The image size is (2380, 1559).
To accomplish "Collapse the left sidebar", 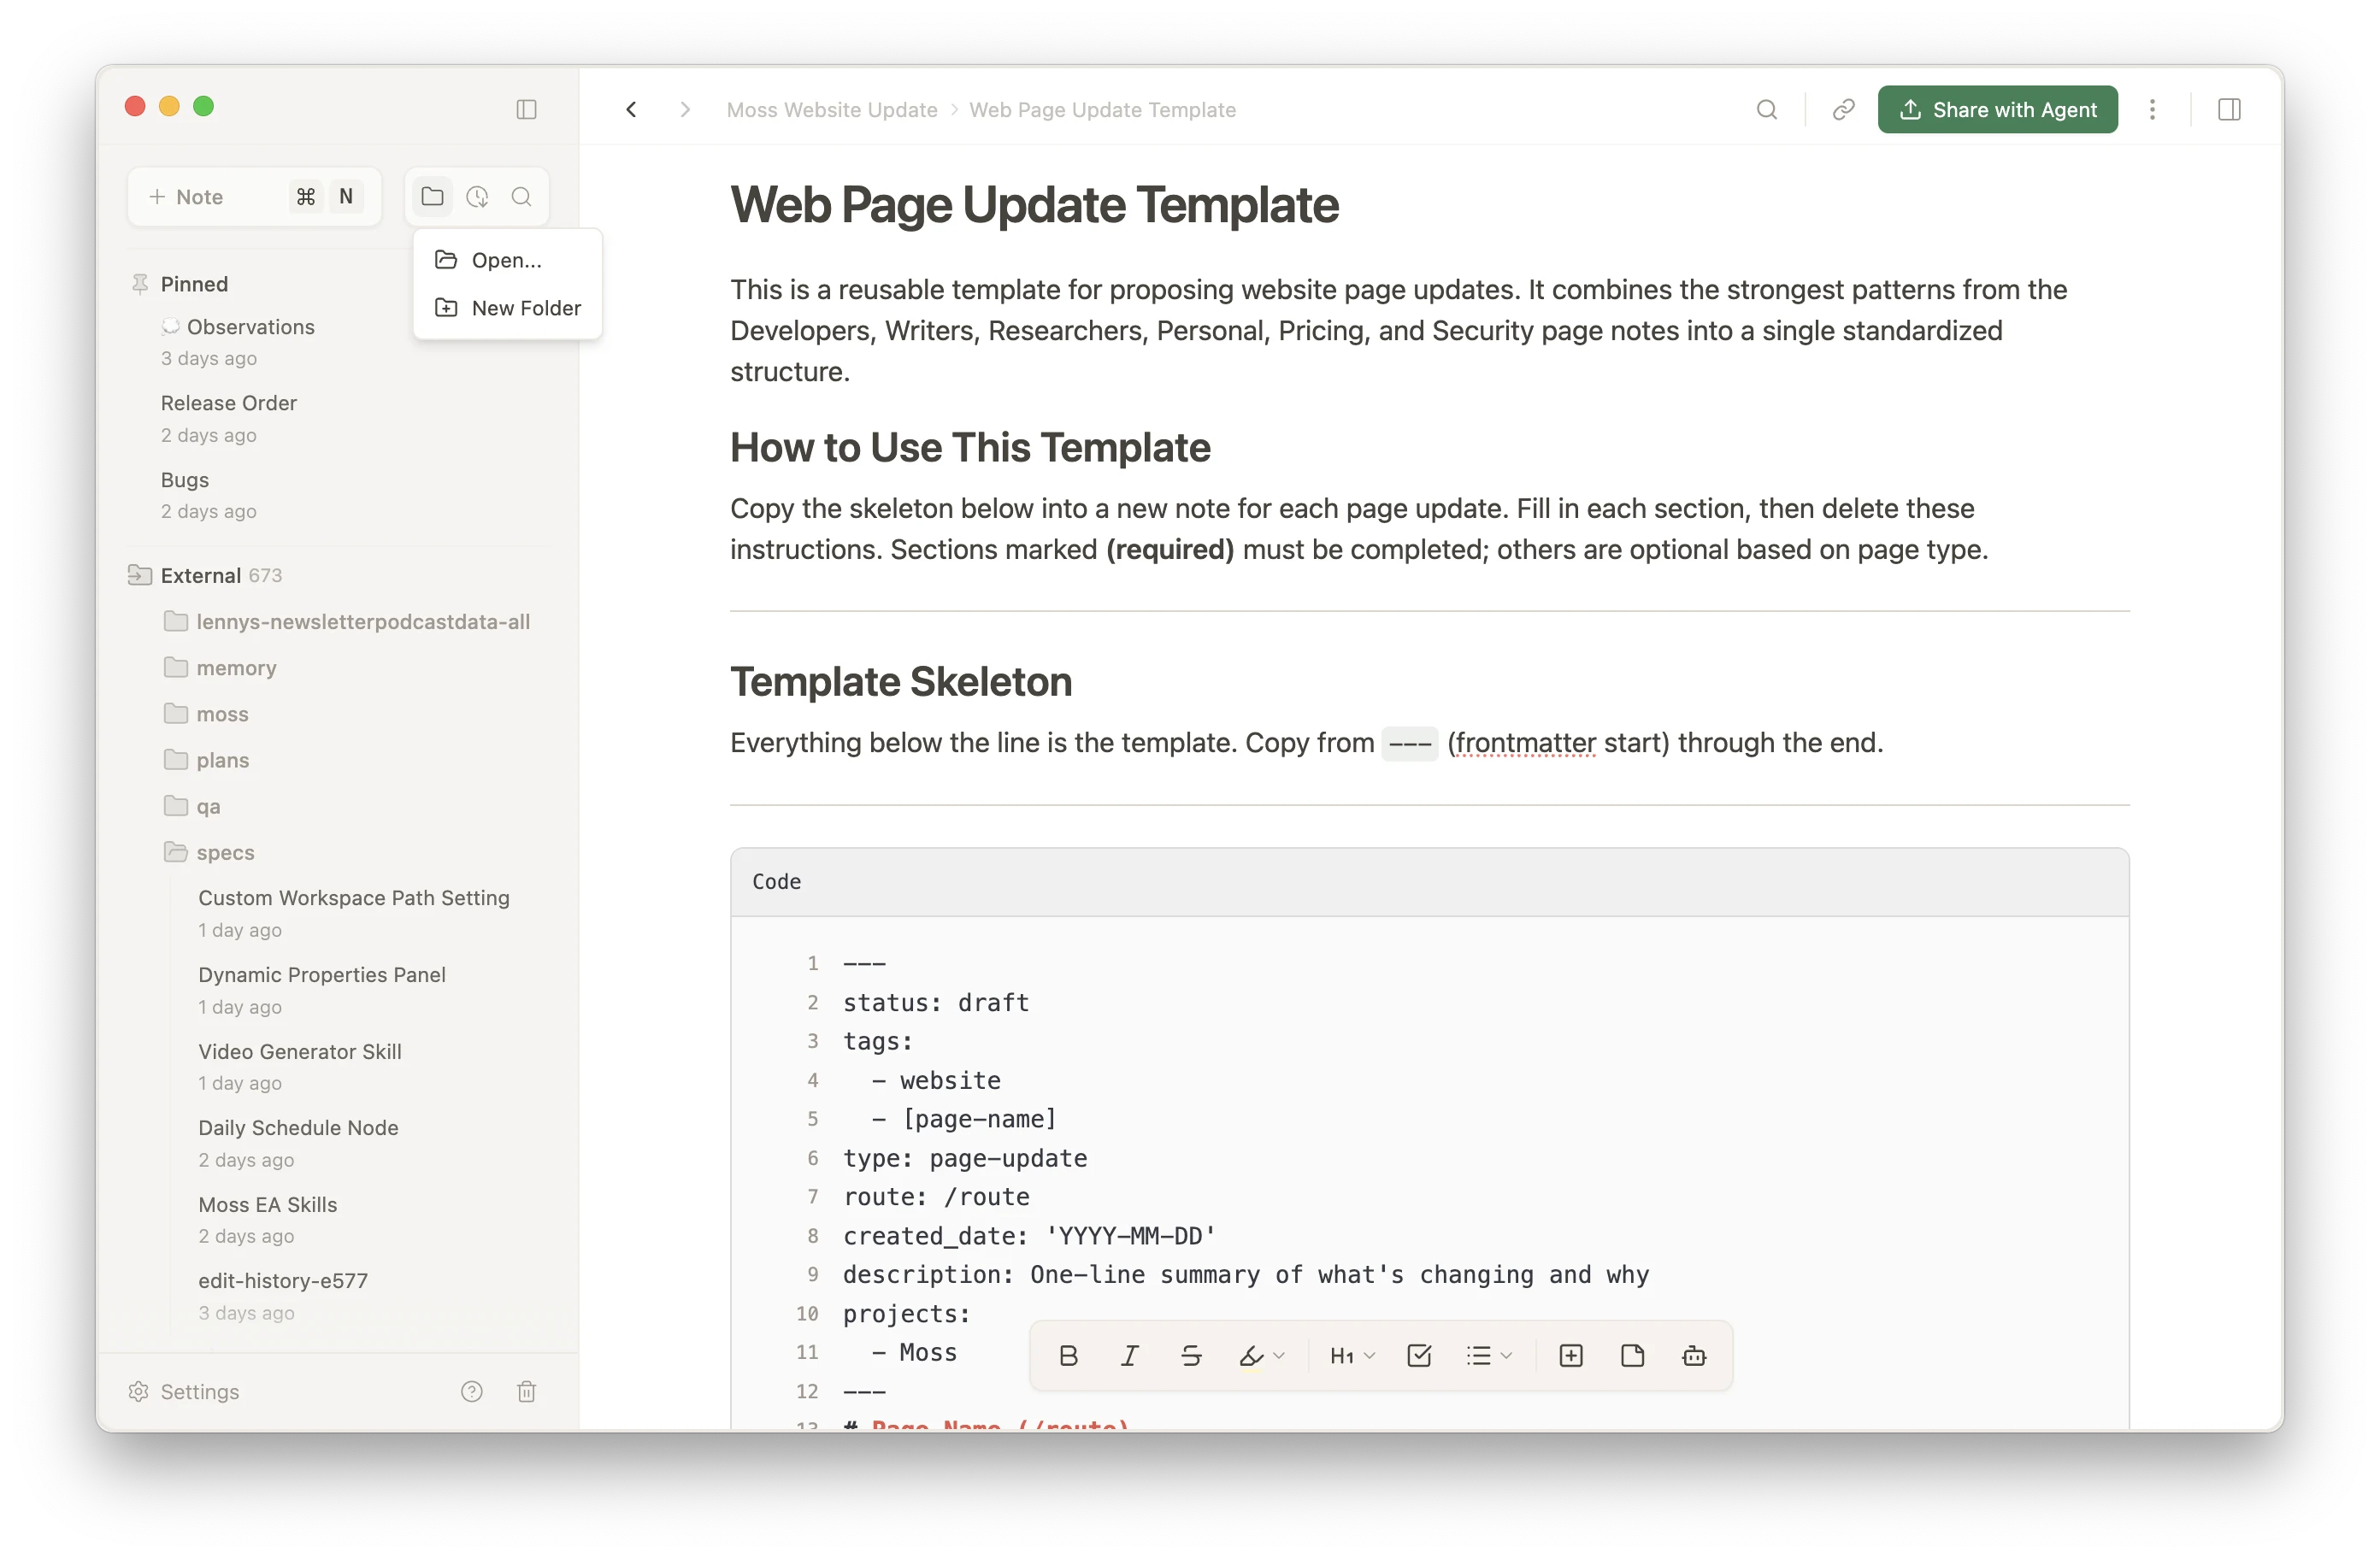I will coord(527,109).
